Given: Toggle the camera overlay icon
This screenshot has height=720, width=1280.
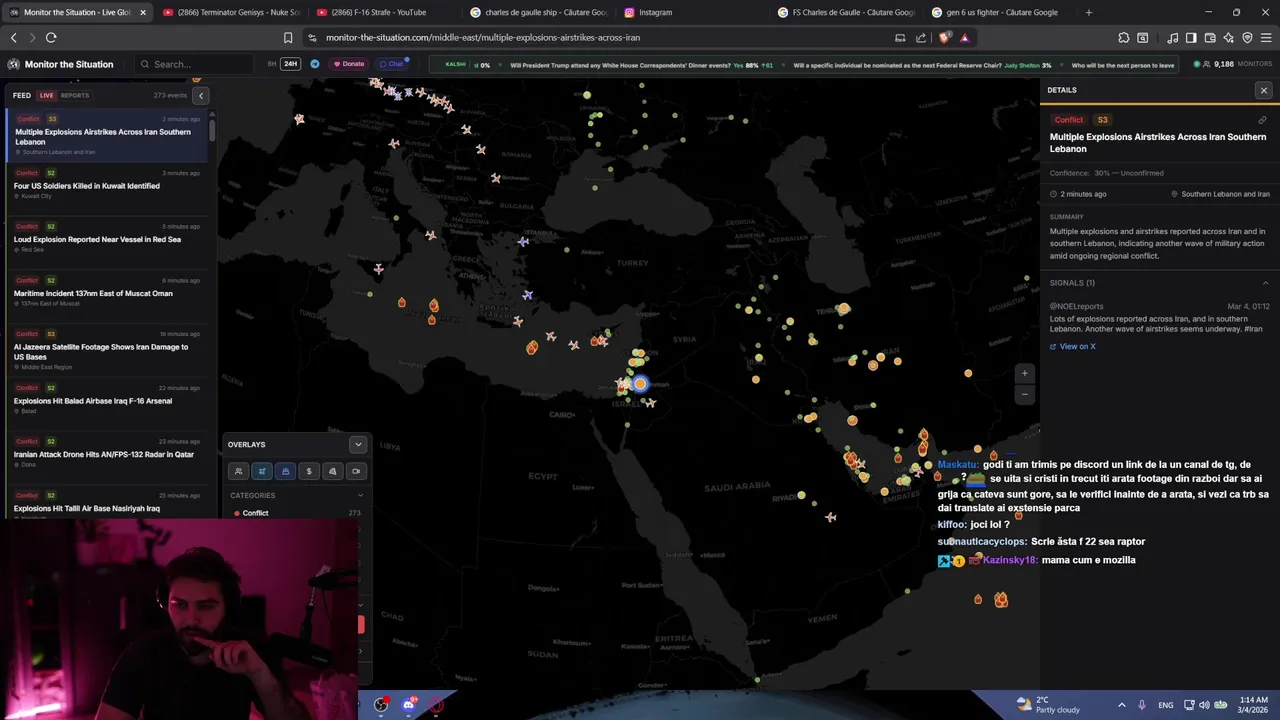Looking at the screenshot, I should point(356,471).
